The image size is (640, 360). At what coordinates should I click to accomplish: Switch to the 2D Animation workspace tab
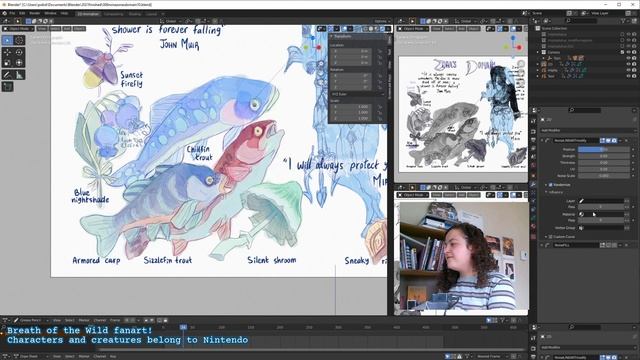pyautogui.click(x=88, y=14)
